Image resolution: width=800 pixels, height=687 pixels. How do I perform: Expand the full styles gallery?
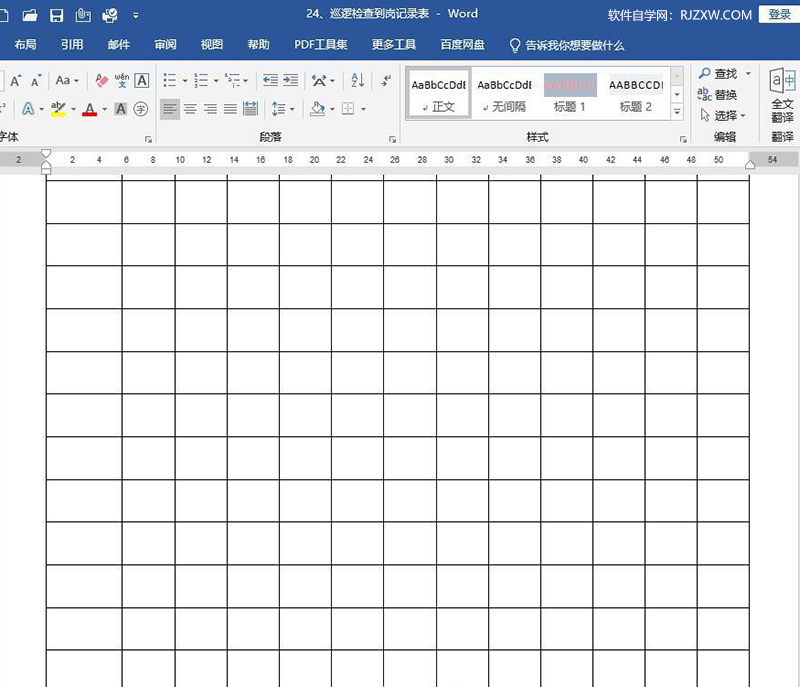click(677, 112)
